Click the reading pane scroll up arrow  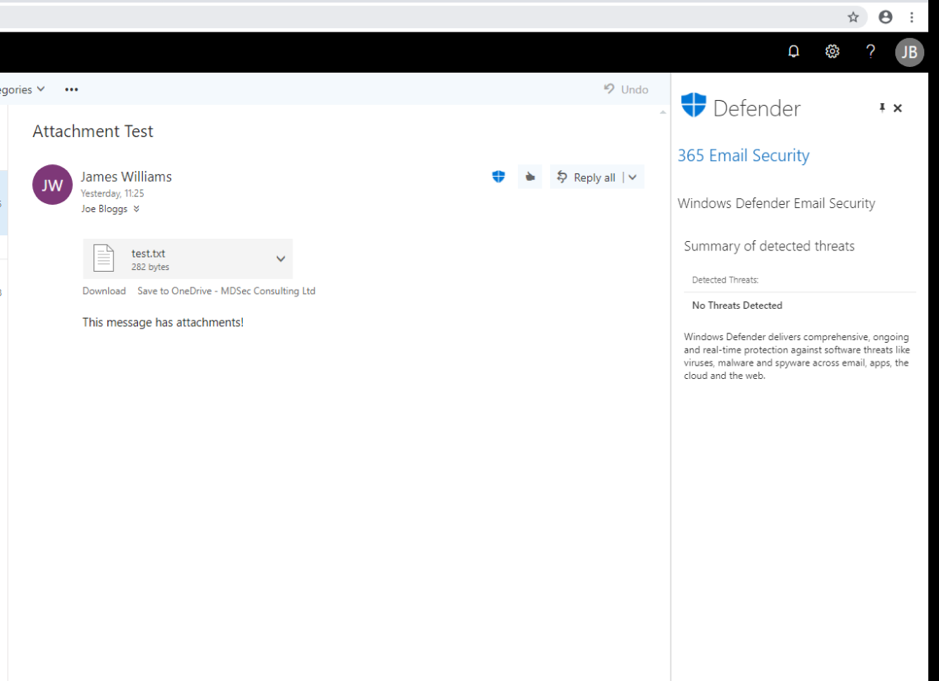[663, 112]
